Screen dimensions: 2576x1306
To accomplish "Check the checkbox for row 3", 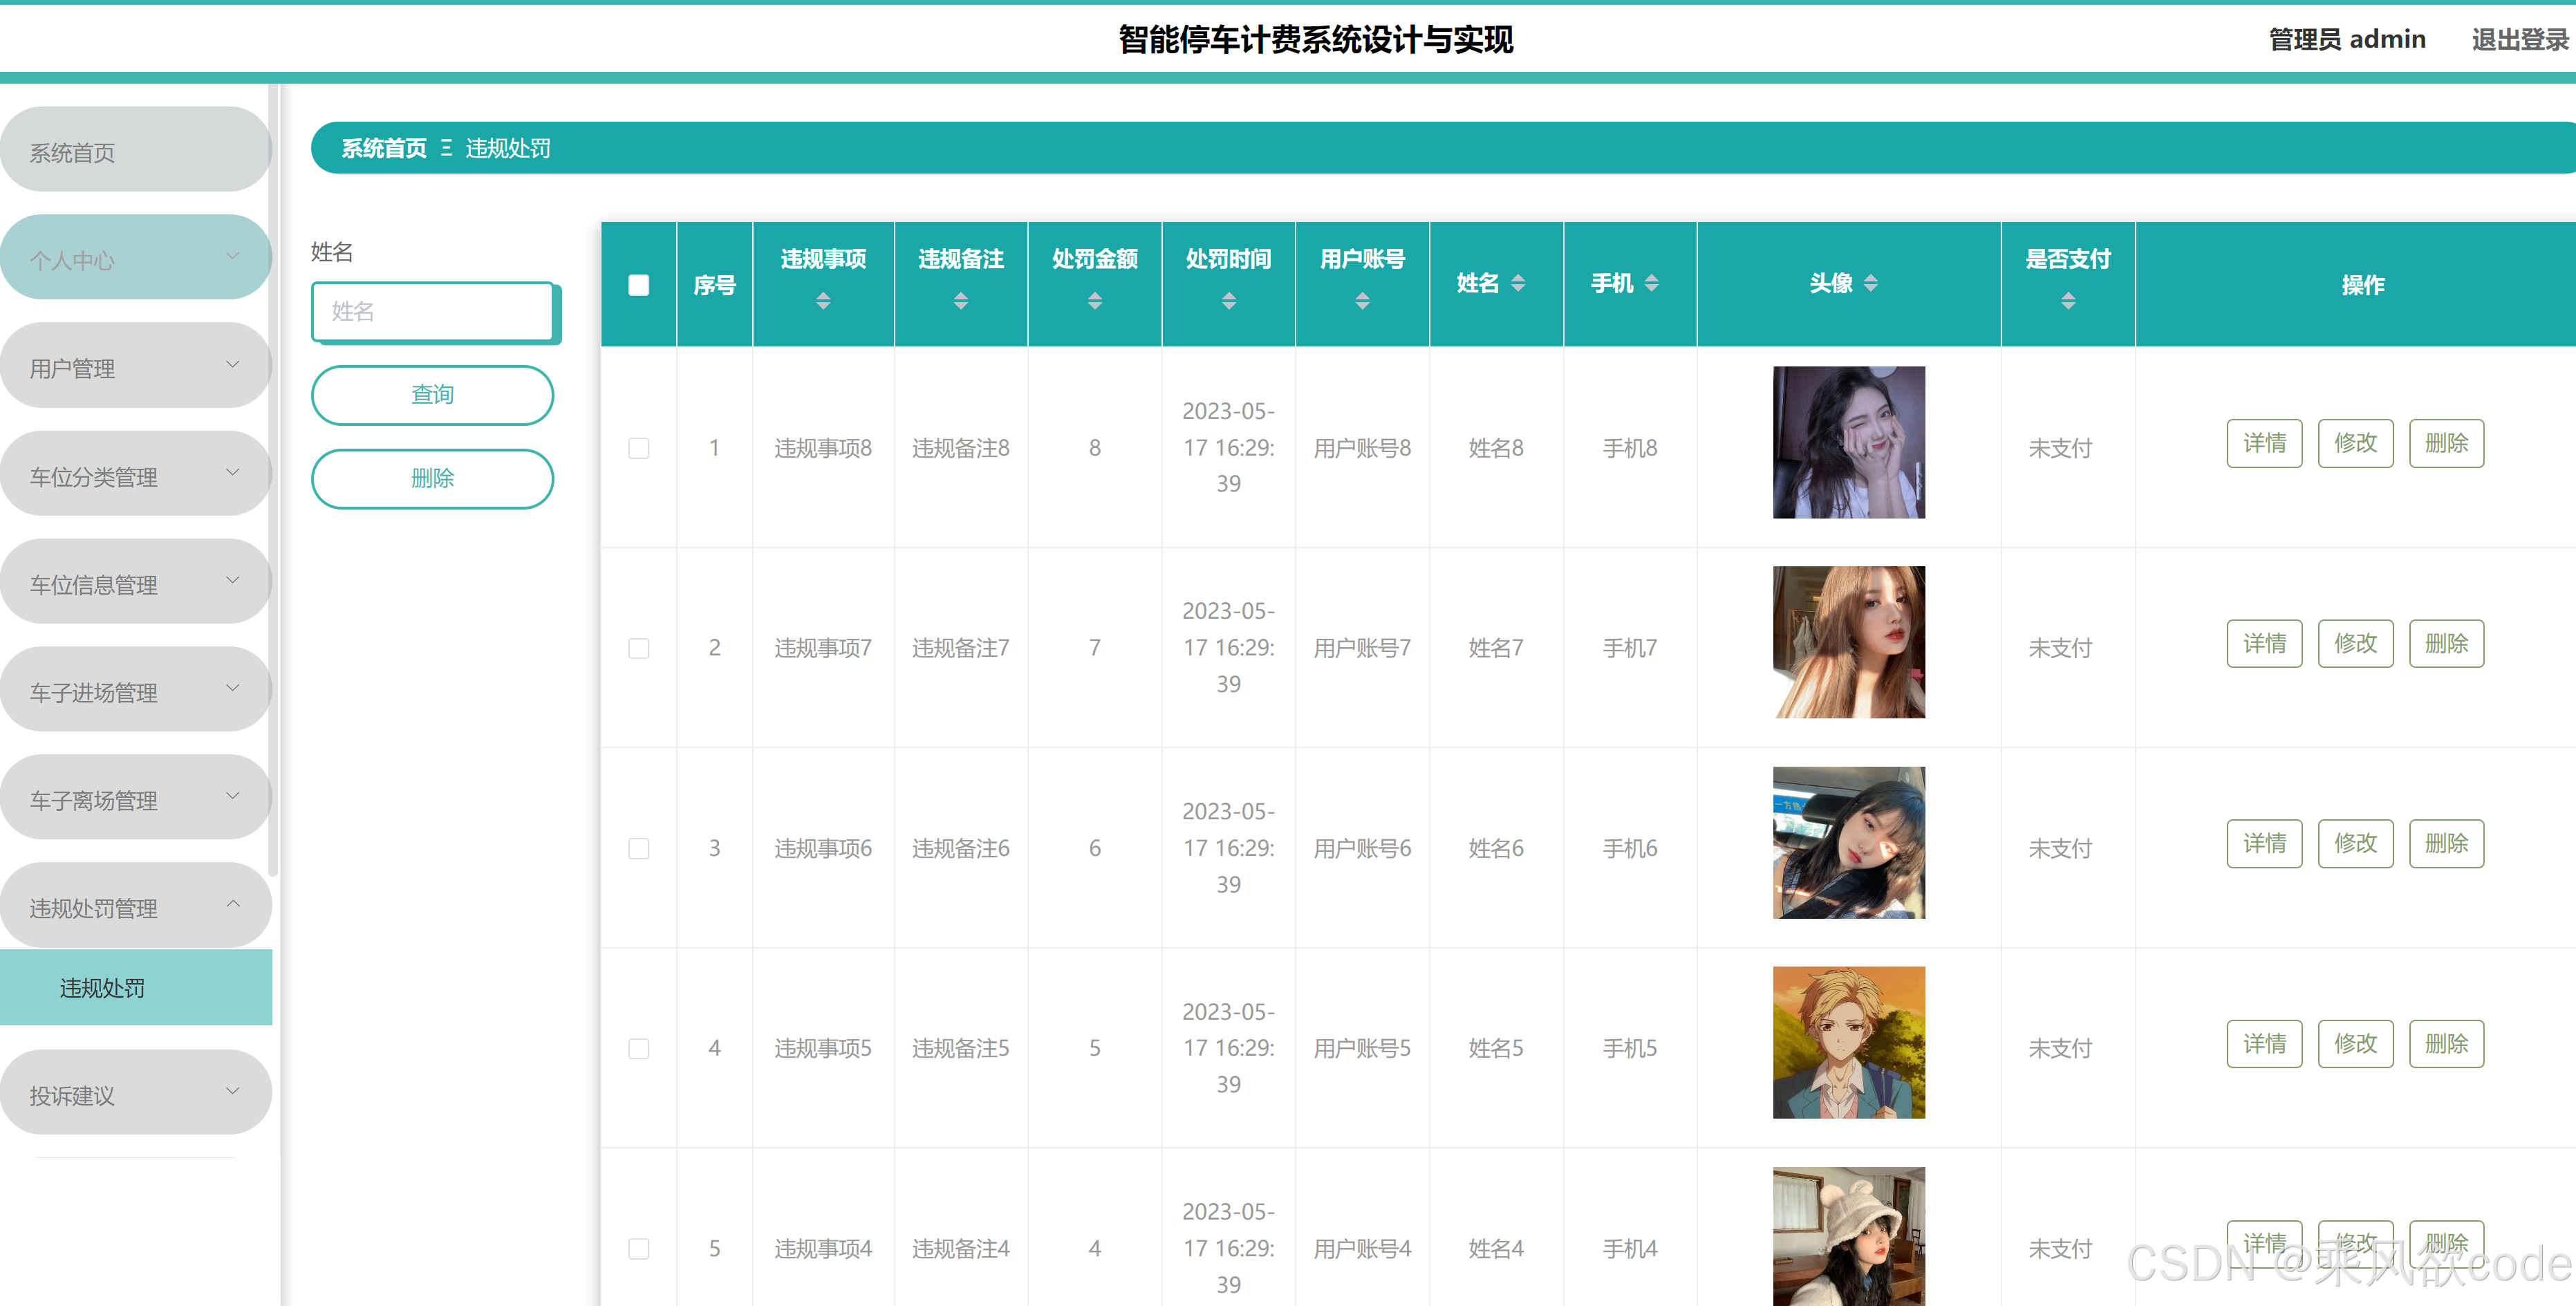I will coord(639,849).
